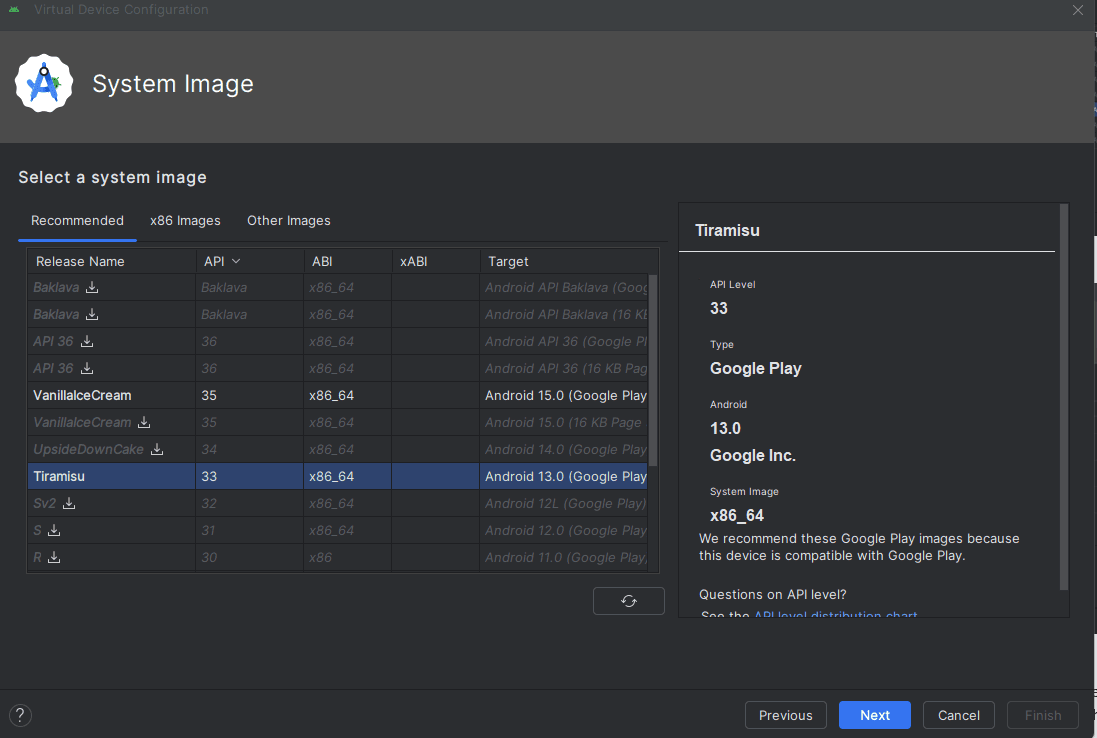Viewport: 1097px width, 738px height.
Task: Open the API level distribution chart link
Action: click(x=835, y=616)
